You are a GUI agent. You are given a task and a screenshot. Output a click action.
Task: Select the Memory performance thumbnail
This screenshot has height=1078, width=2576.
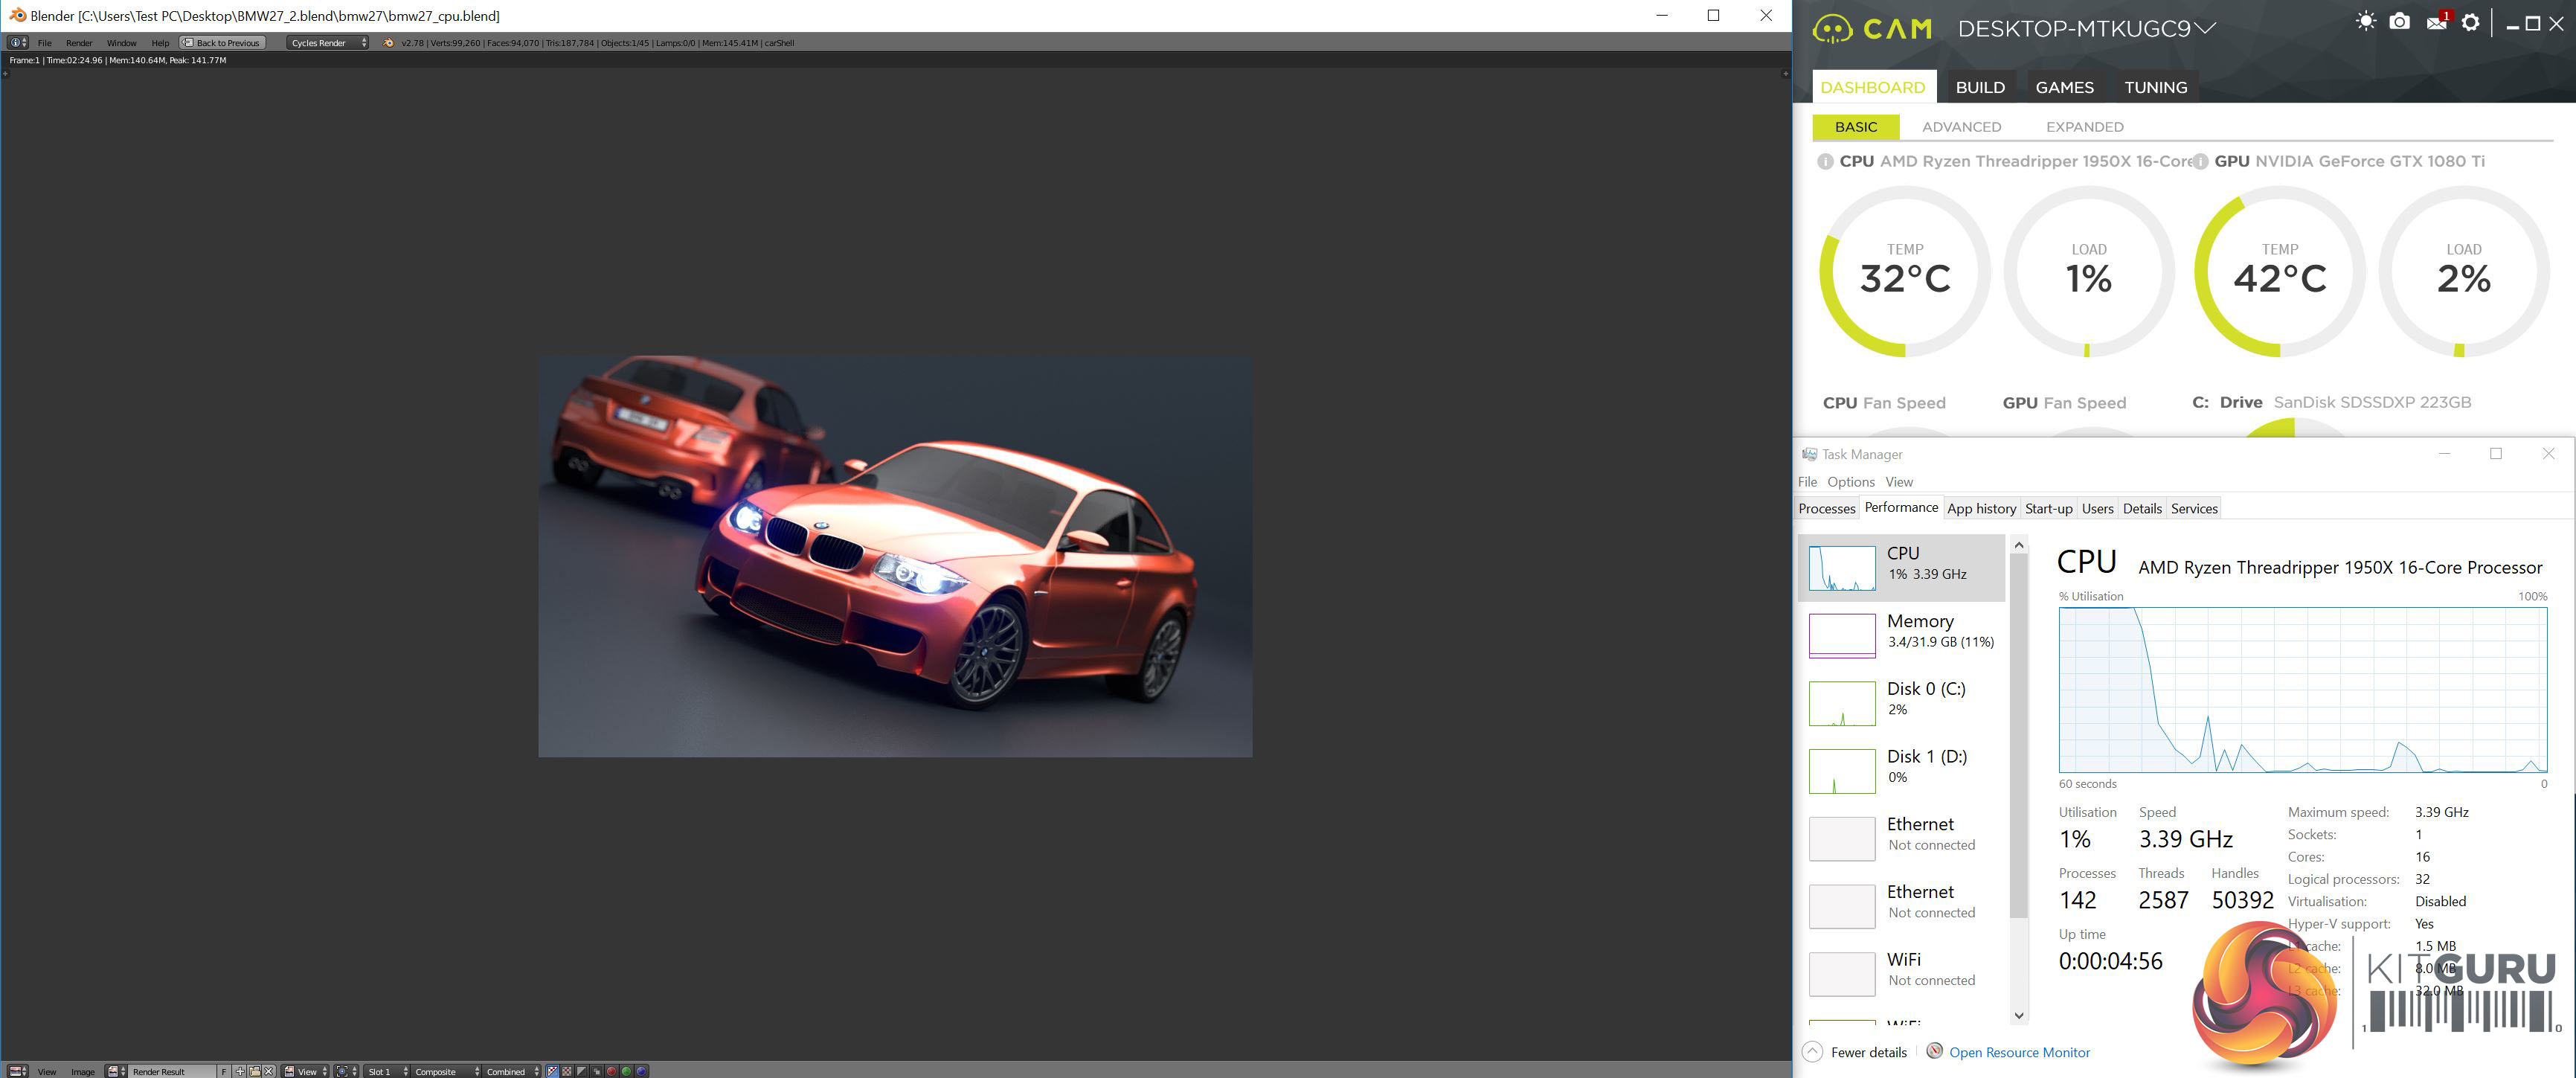click(1842, 635)
